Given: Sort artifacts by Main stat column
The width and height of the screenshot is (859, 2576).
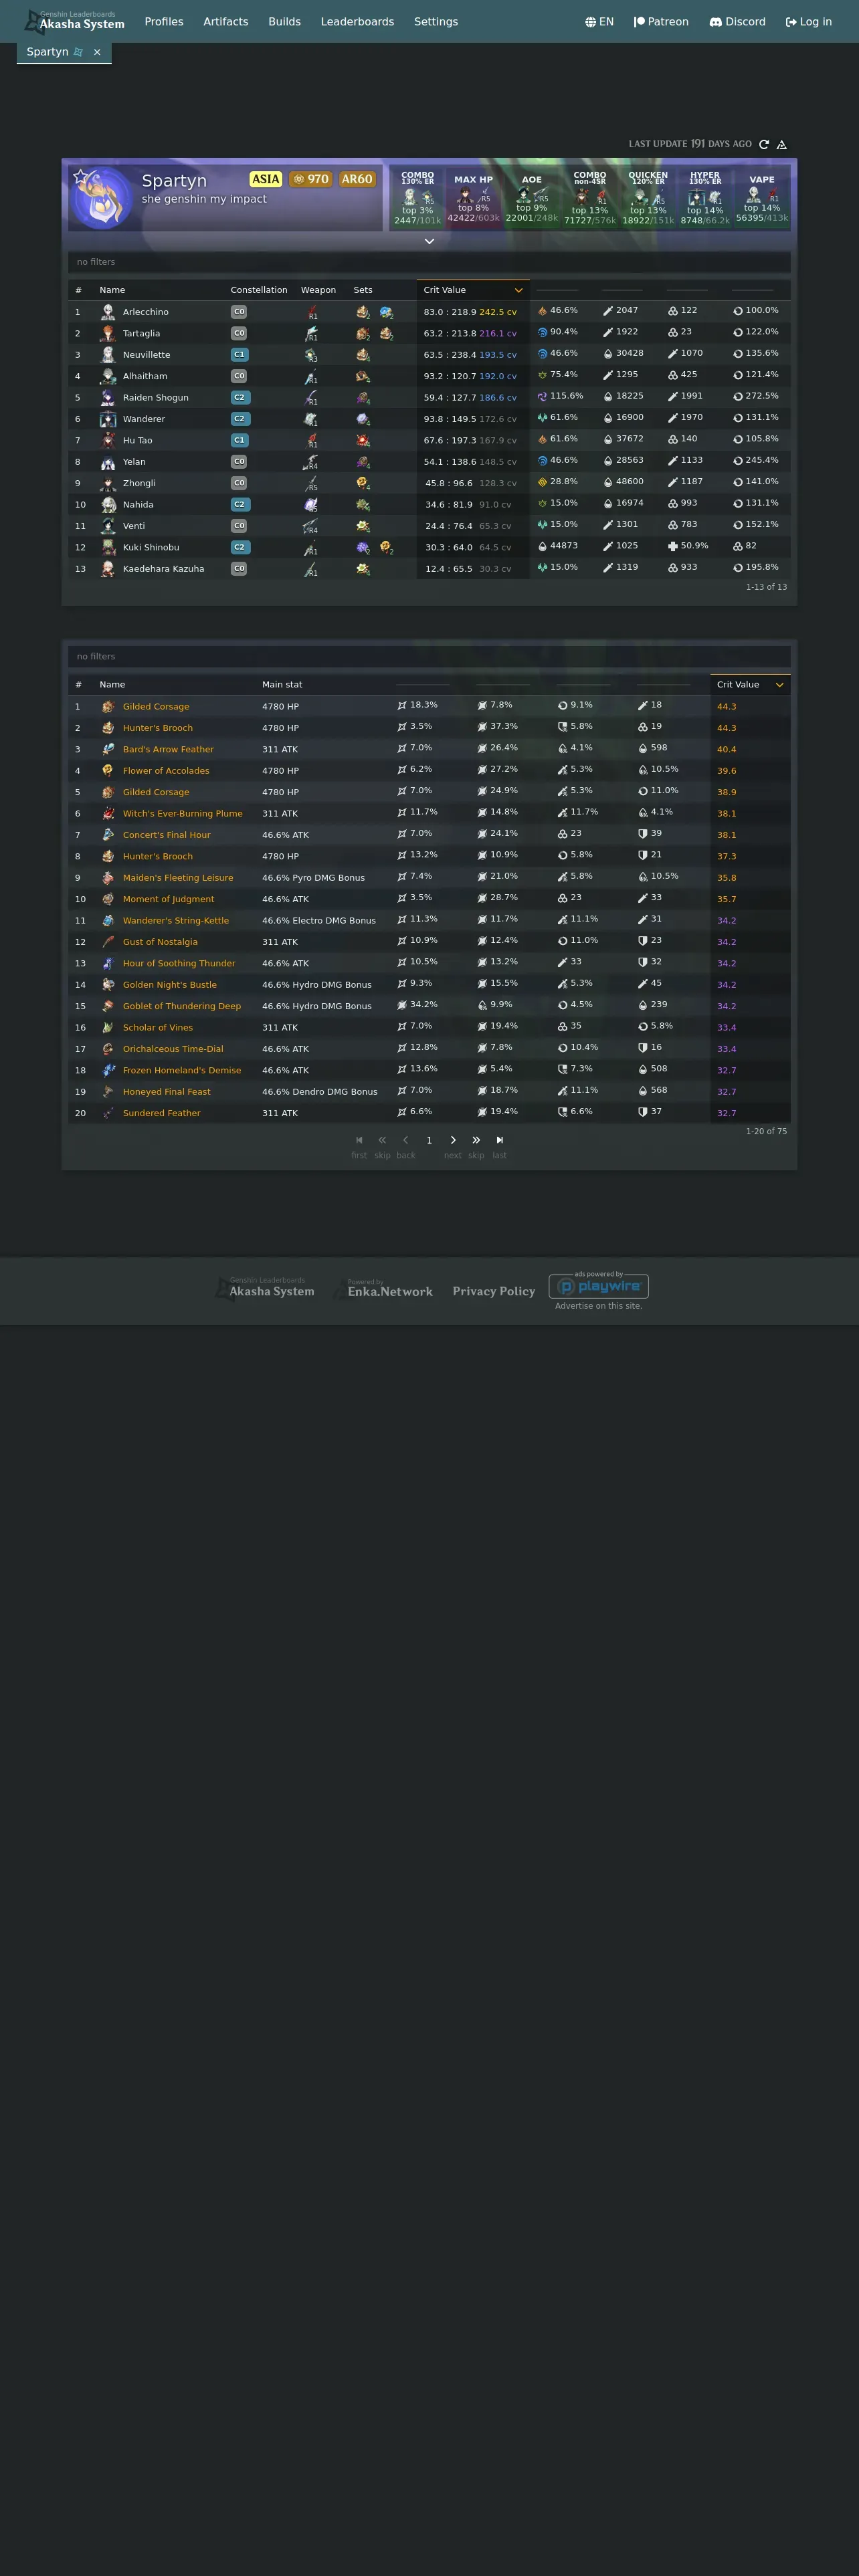Looking at the screenshot, I should pos(282,685).
